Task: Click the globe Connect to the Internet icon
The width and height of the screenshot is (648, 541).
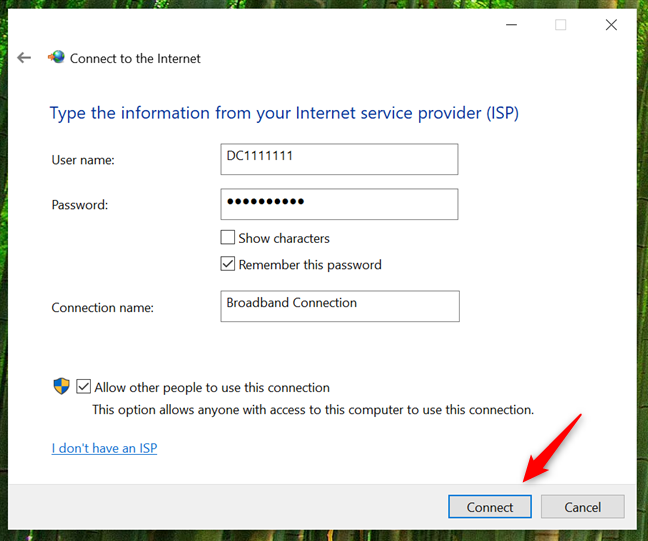Action: point(57,57)
